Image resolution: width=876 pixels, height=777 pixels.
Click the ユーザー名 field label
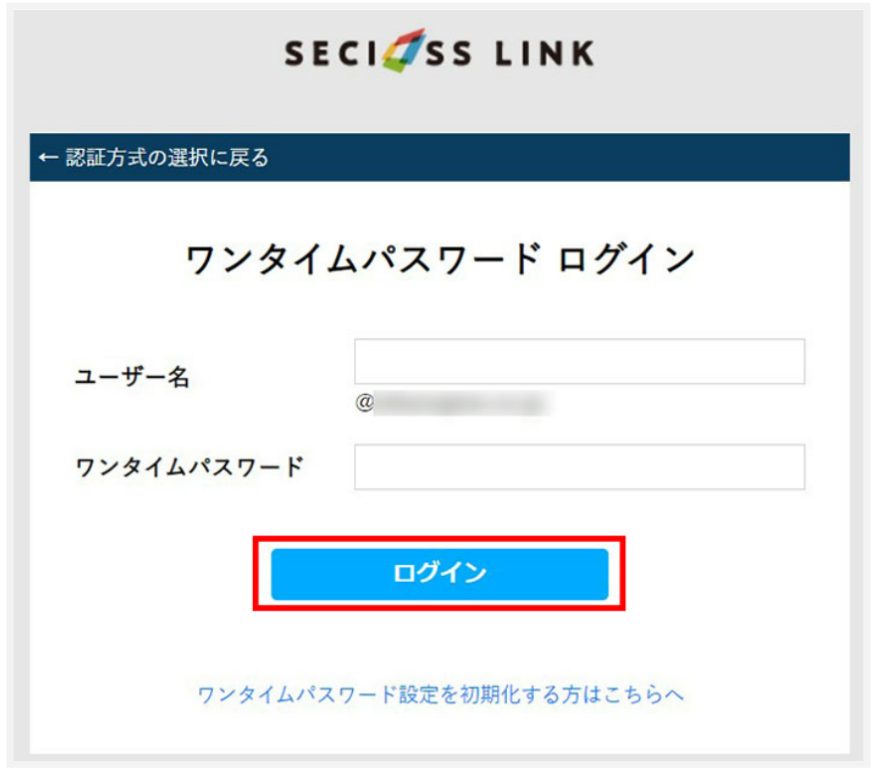(132, 377)
